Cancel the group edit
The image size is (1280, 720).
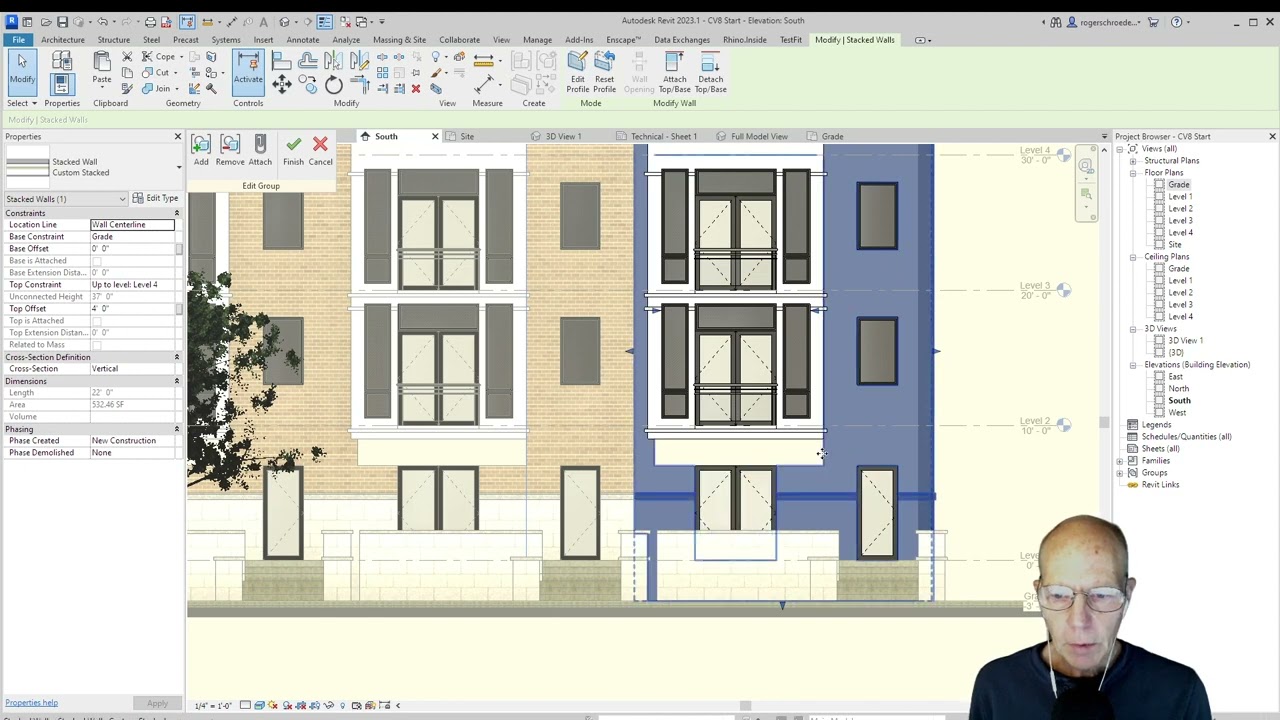point(320,150)
